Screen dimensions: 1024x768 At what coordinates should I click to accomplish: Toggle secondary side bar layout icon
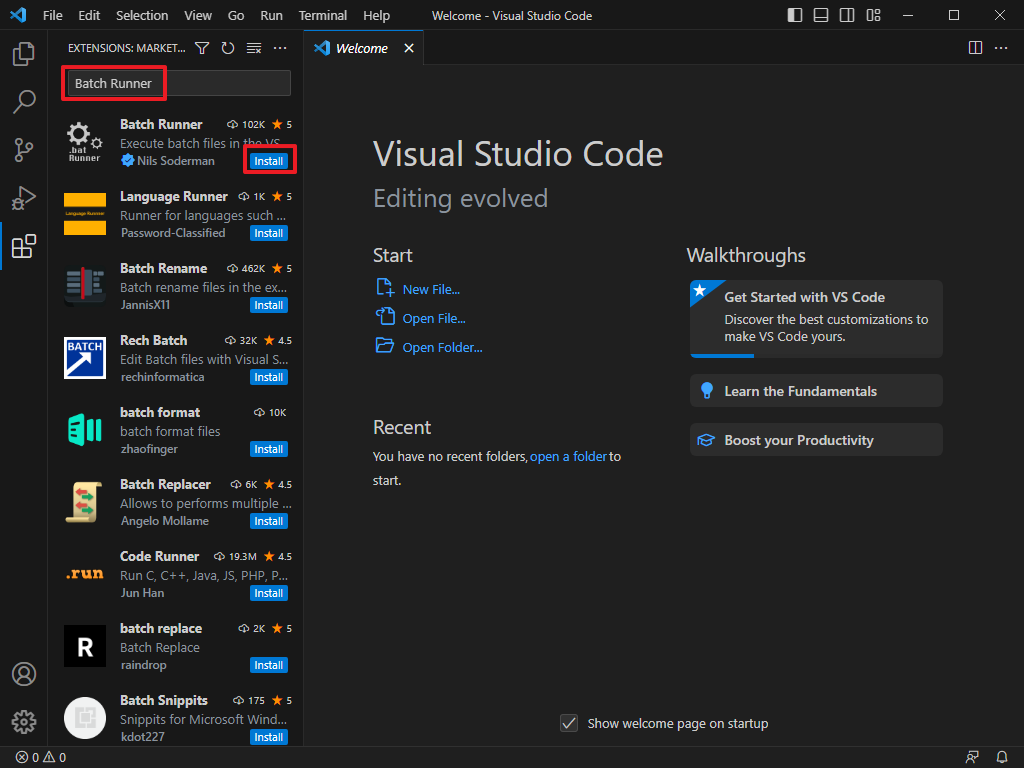pyautogui.click(x=847, y=15)
